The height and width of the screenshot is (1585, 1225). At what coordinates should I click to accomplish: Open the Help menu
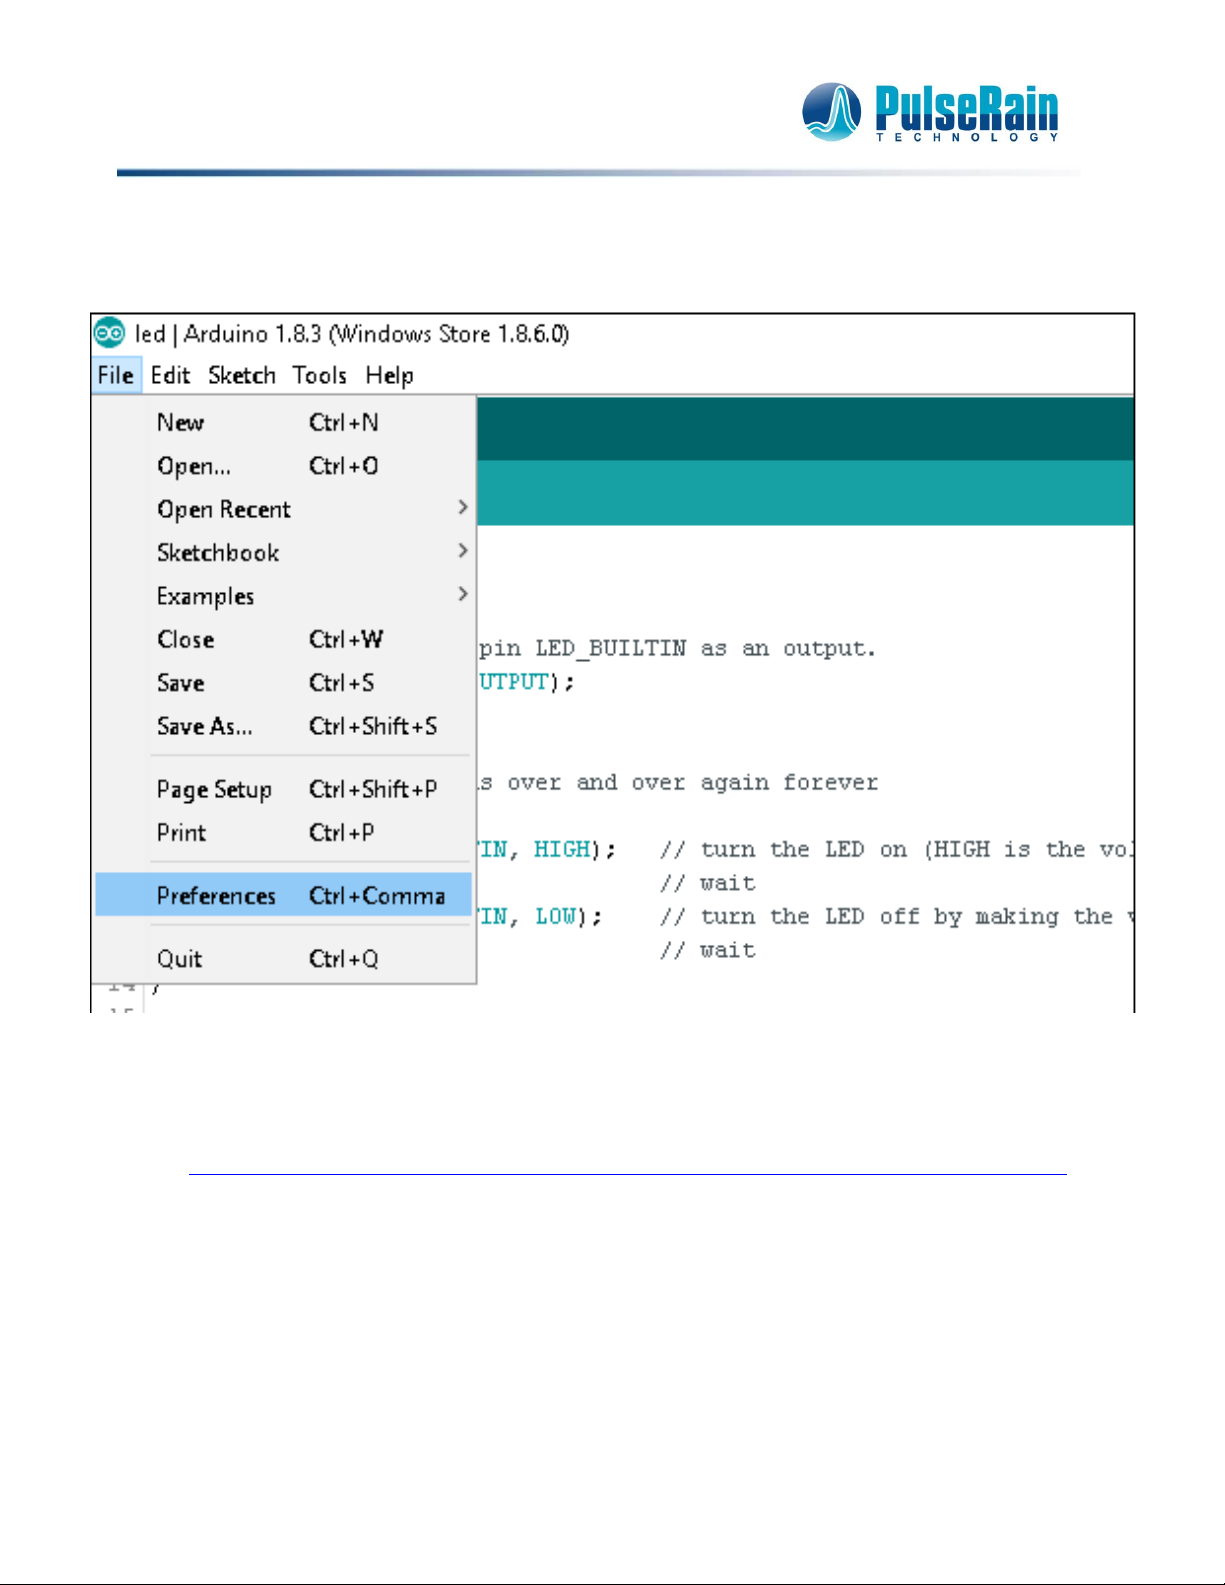point(389,376)
